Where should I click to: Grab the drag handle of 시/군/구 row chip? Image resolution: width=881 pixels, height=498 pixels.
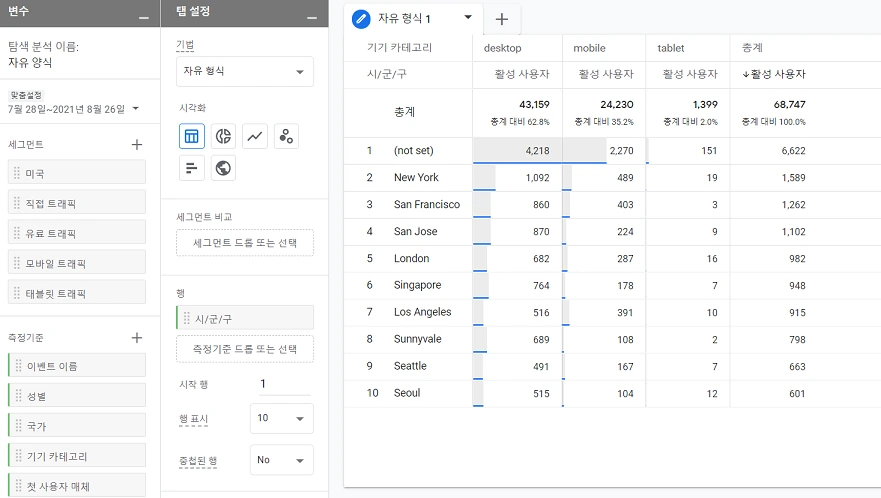tap(187, 318)
